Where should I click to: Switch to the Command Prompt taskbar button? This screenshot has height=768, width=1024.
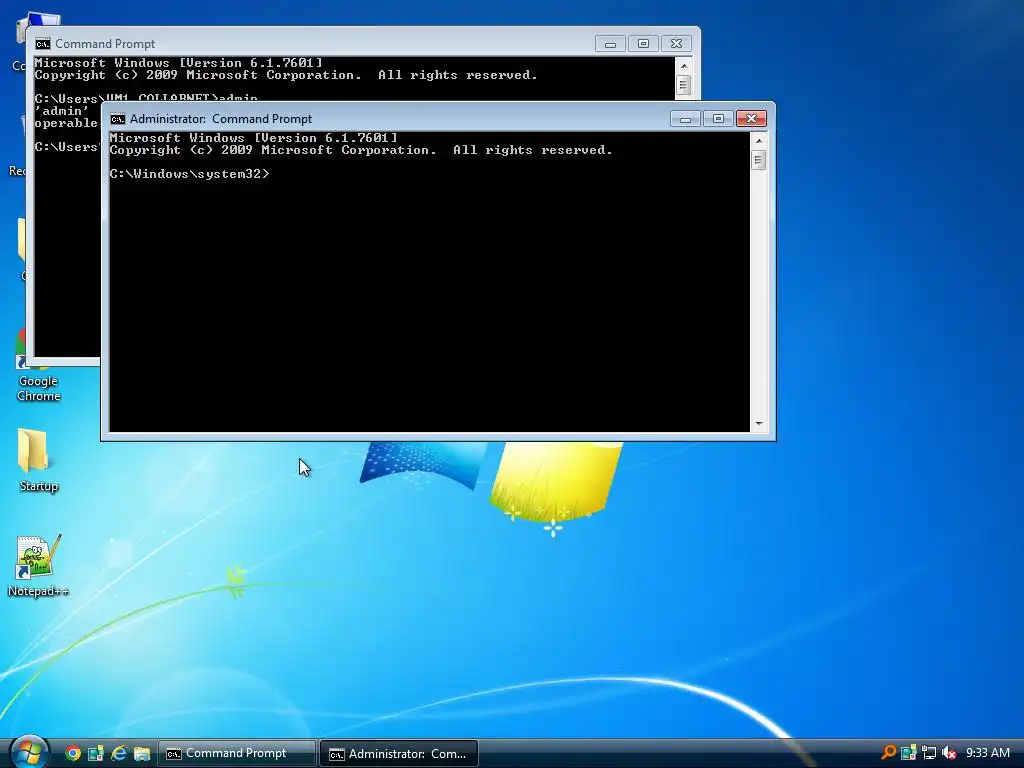point(237,753)
